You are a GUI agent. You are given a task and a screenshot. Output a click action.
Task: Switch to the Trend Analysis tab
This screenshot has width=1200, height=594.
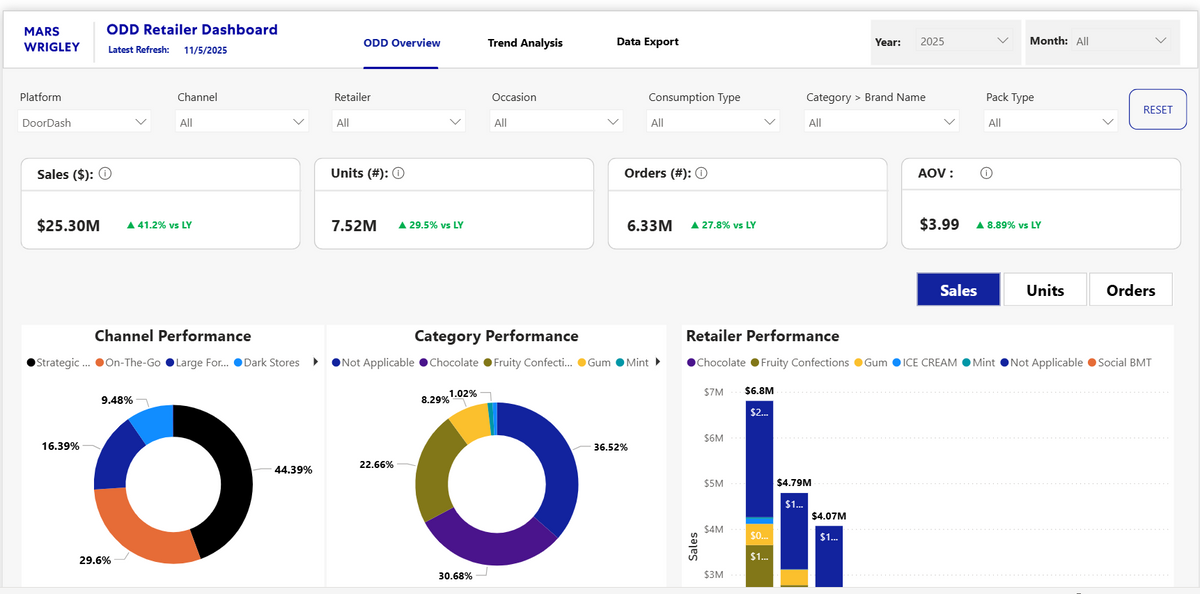[x=524, y=43]
